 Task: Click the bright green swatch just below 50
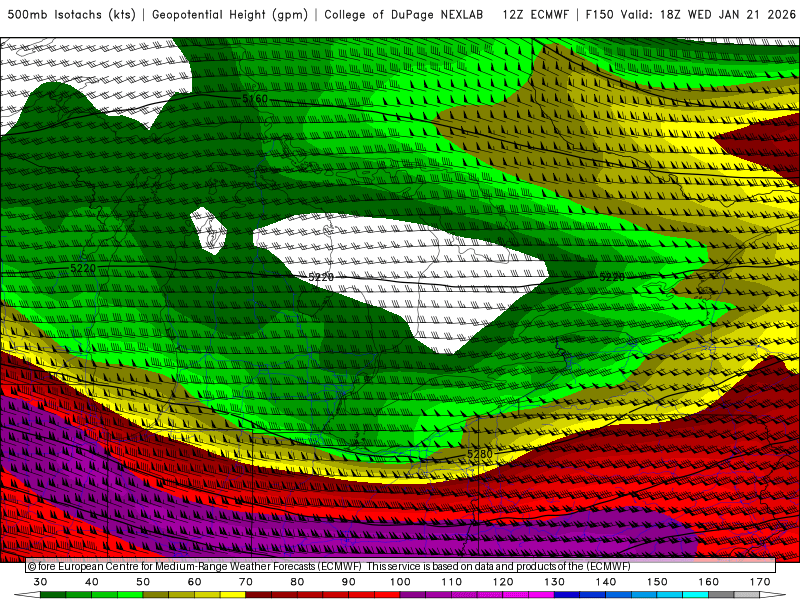tap(130, 595)
